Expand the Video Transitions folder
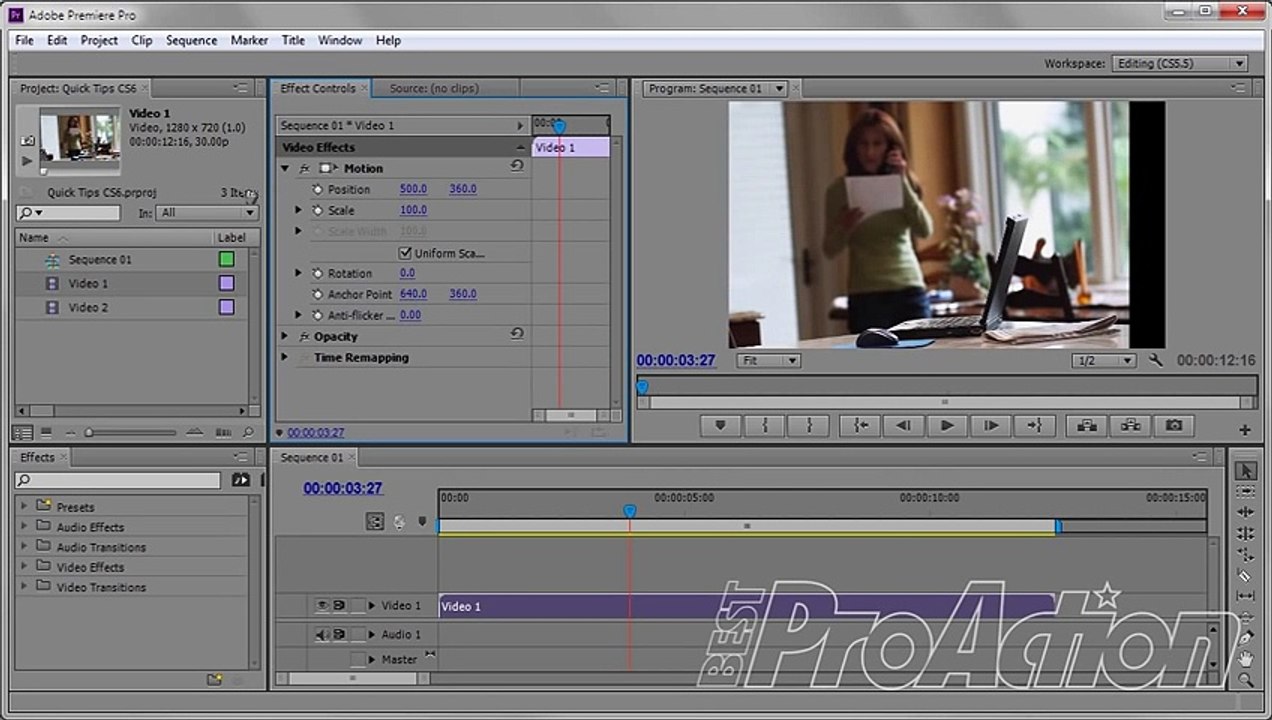1272x720 pixels. (24, 586)
